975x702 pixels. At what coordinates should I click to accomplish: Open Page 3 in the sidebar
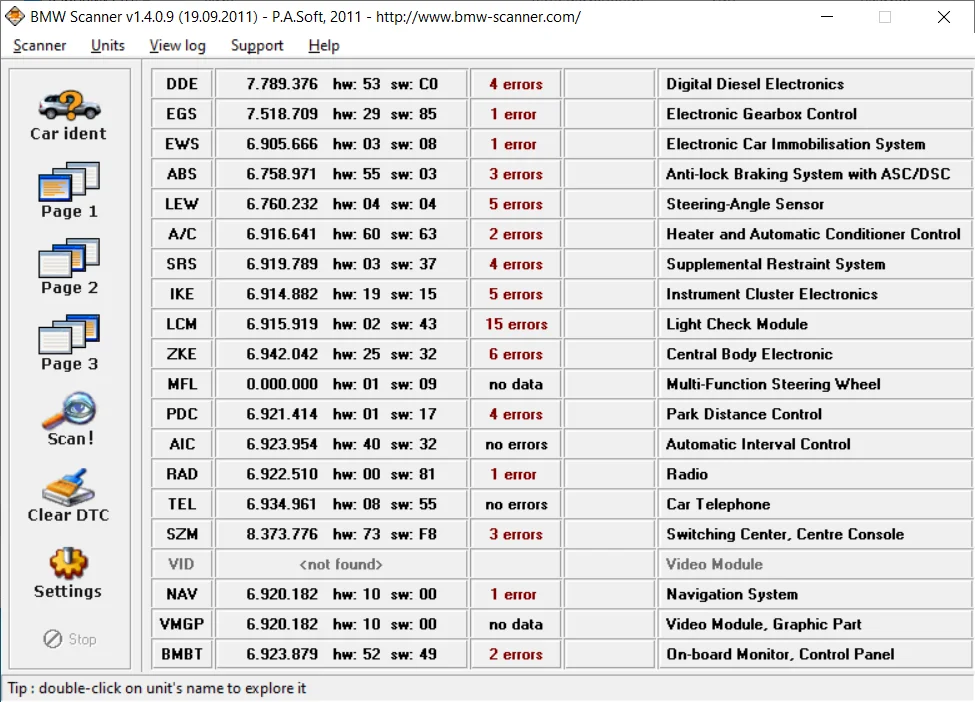(x=69, y=343)
